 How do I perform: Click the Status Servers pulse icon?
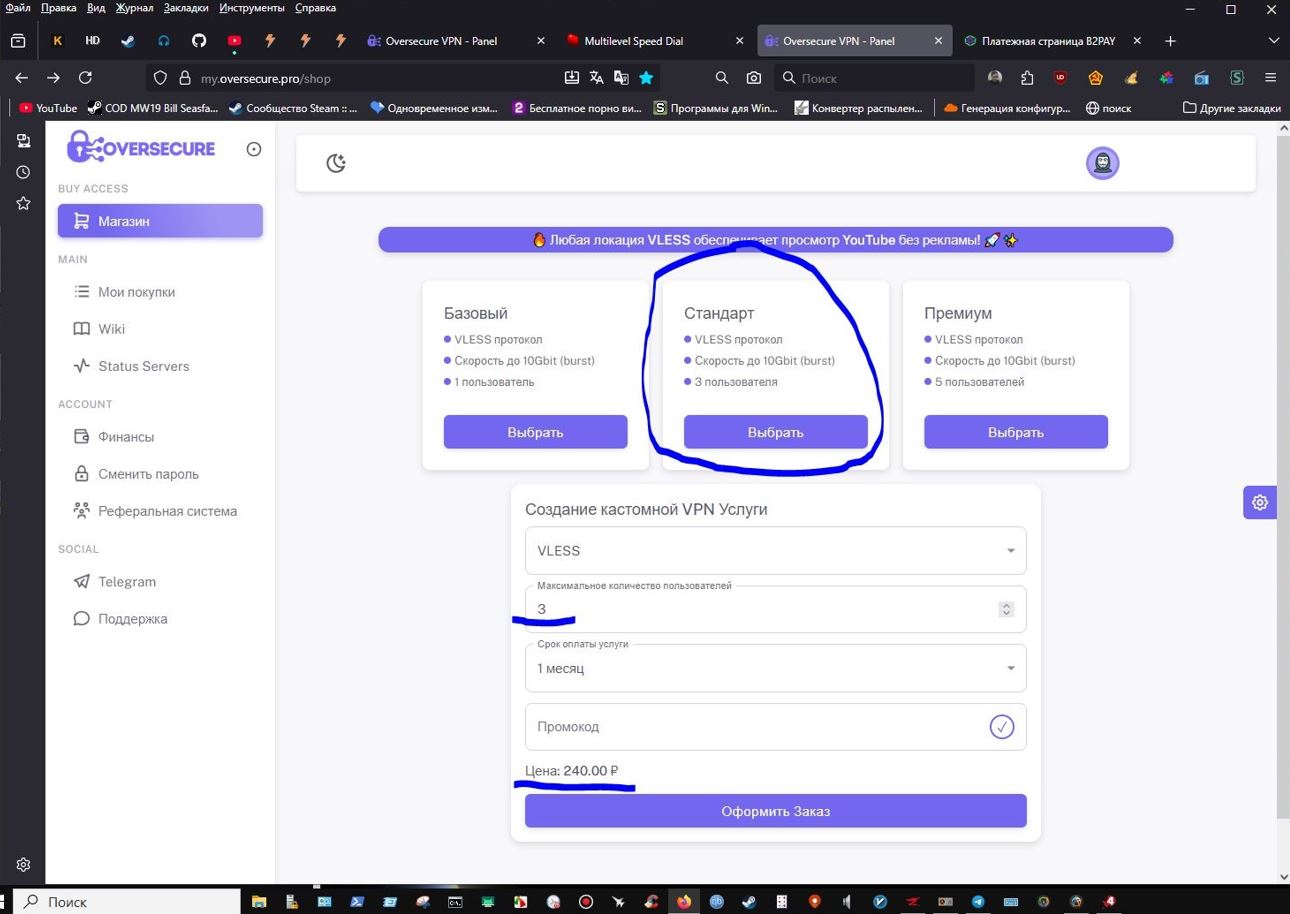82,366
